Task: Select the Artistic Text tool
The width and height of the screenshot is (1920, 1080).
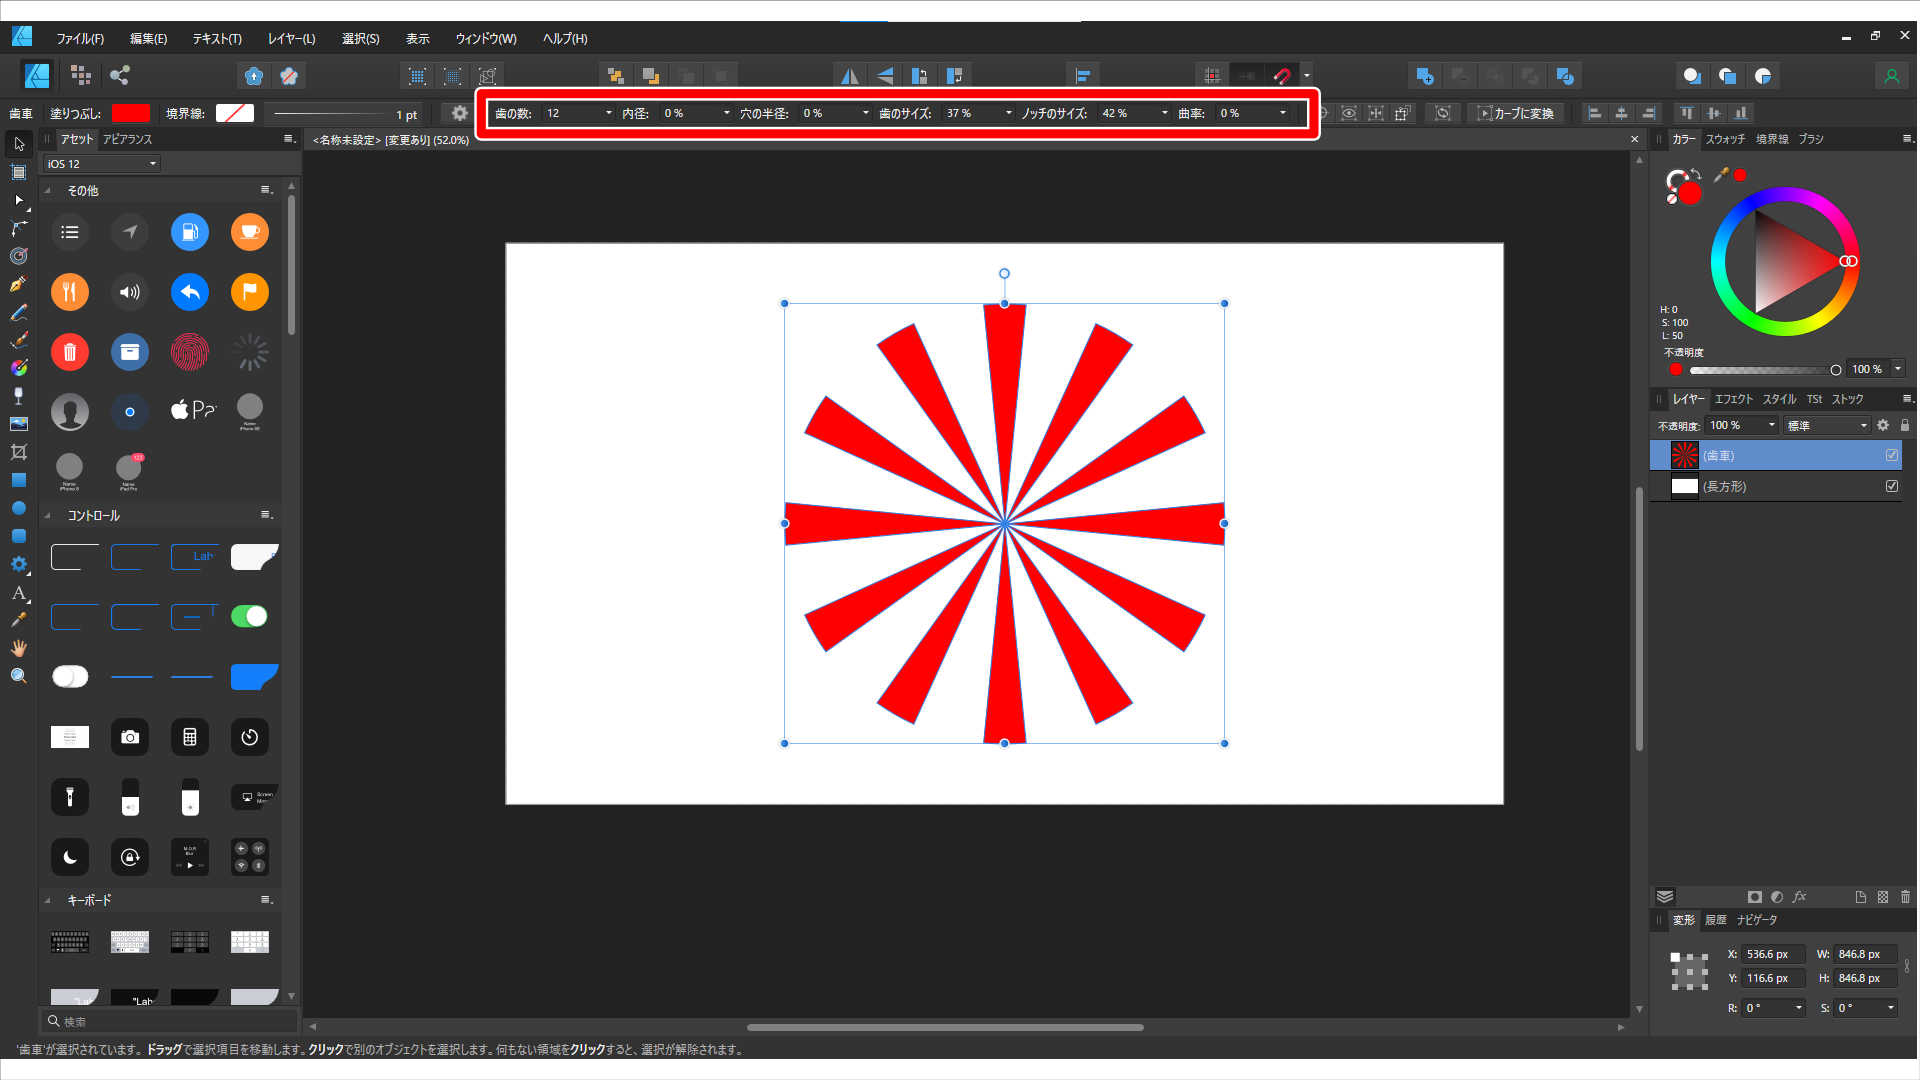Action: [x=18, y=591]
